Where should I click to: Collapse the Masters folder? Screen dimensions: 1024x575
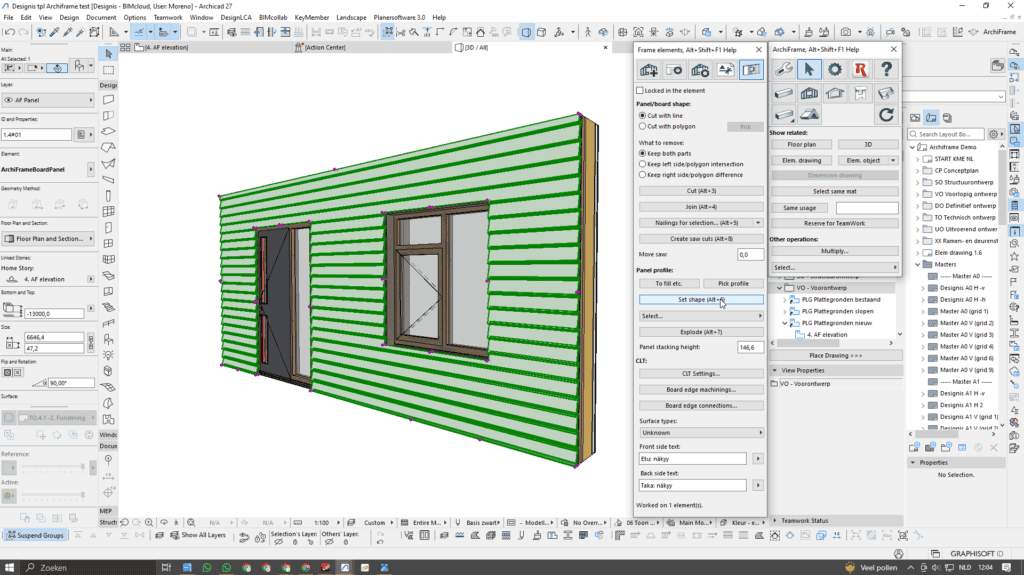point(918,265)
